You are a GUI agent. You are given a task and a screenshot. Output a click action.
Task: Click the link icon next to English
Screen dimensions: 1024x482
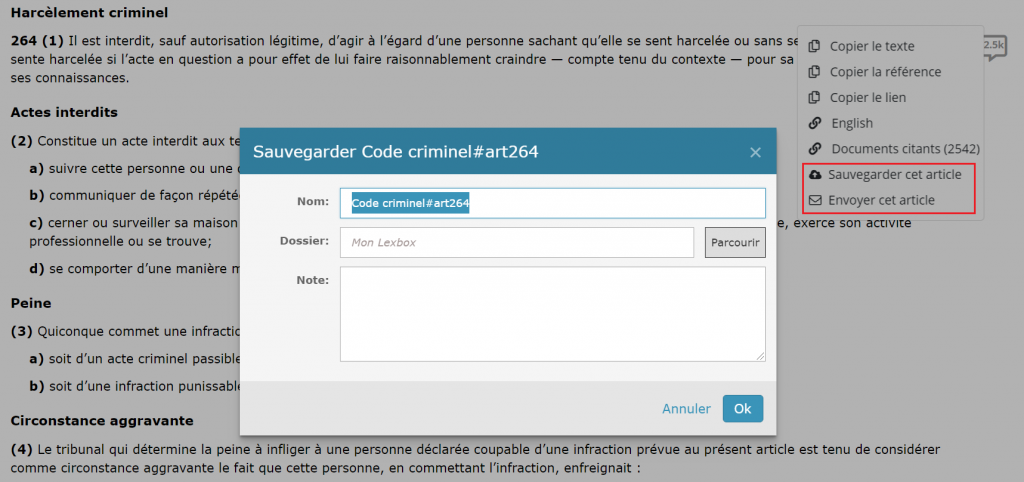click(x=815, y=123)
